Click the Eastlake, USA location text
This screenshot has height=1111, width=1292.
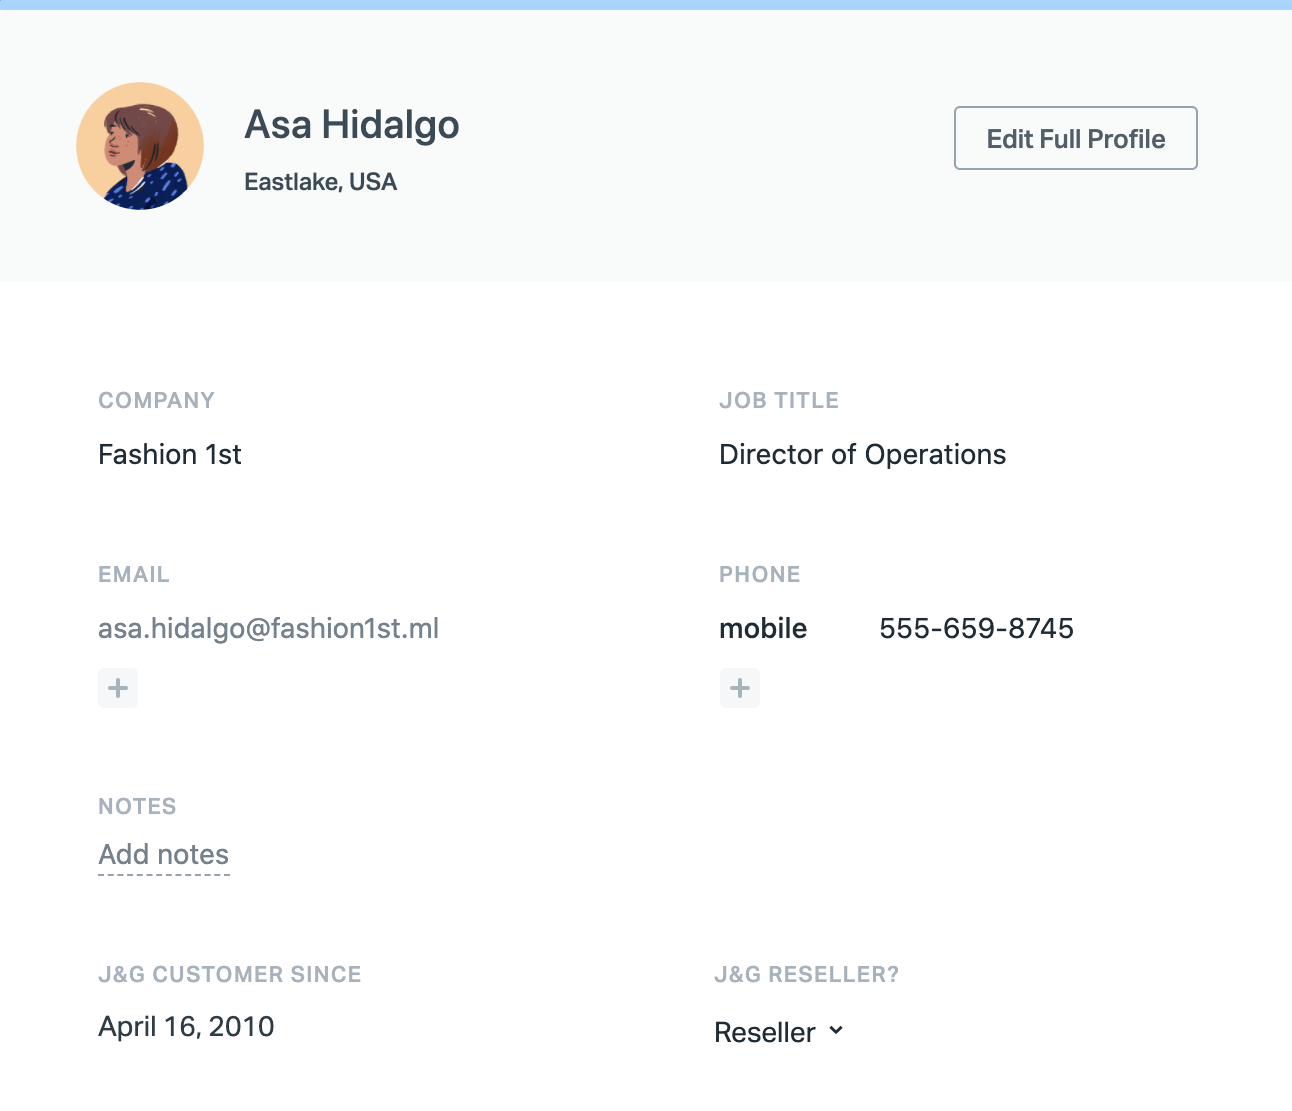[320, 182]
